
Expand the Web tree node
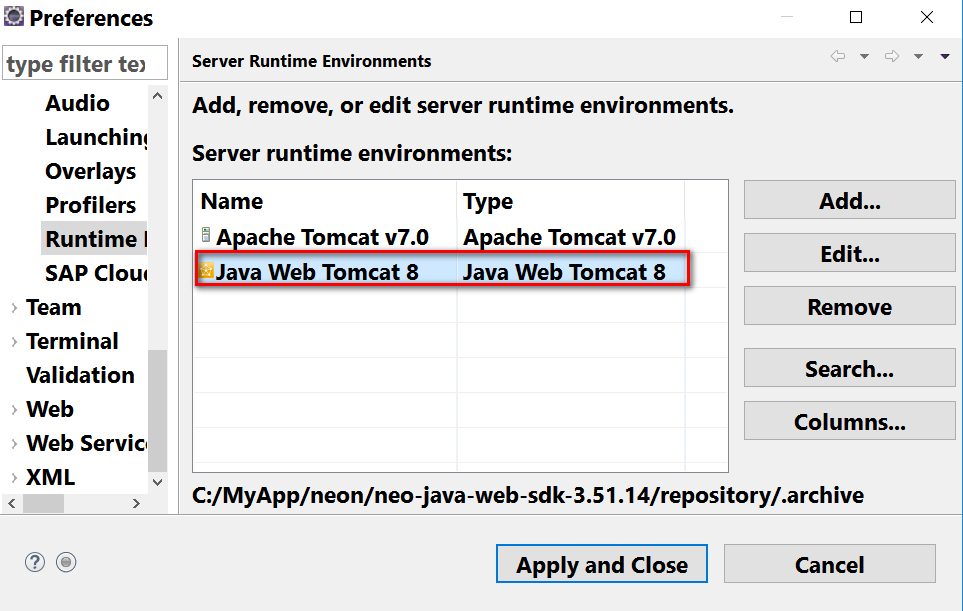(x=14, y=410)
